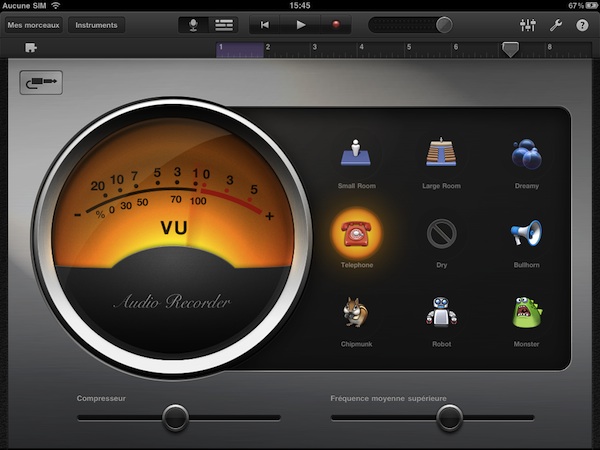Select the Large Room effect icon
600x450 pixels.
441,152
